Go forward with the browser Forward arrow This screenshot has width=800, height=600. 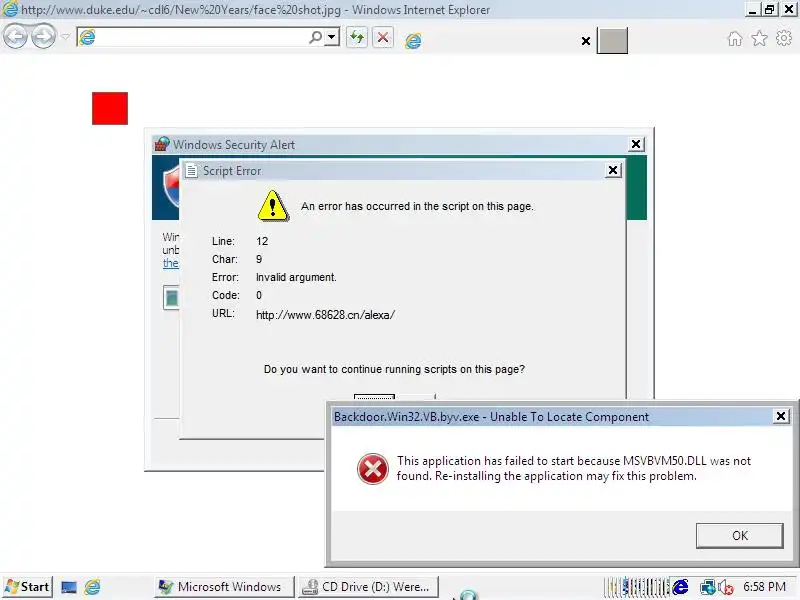pyautogui.click(x=44, y=37)
